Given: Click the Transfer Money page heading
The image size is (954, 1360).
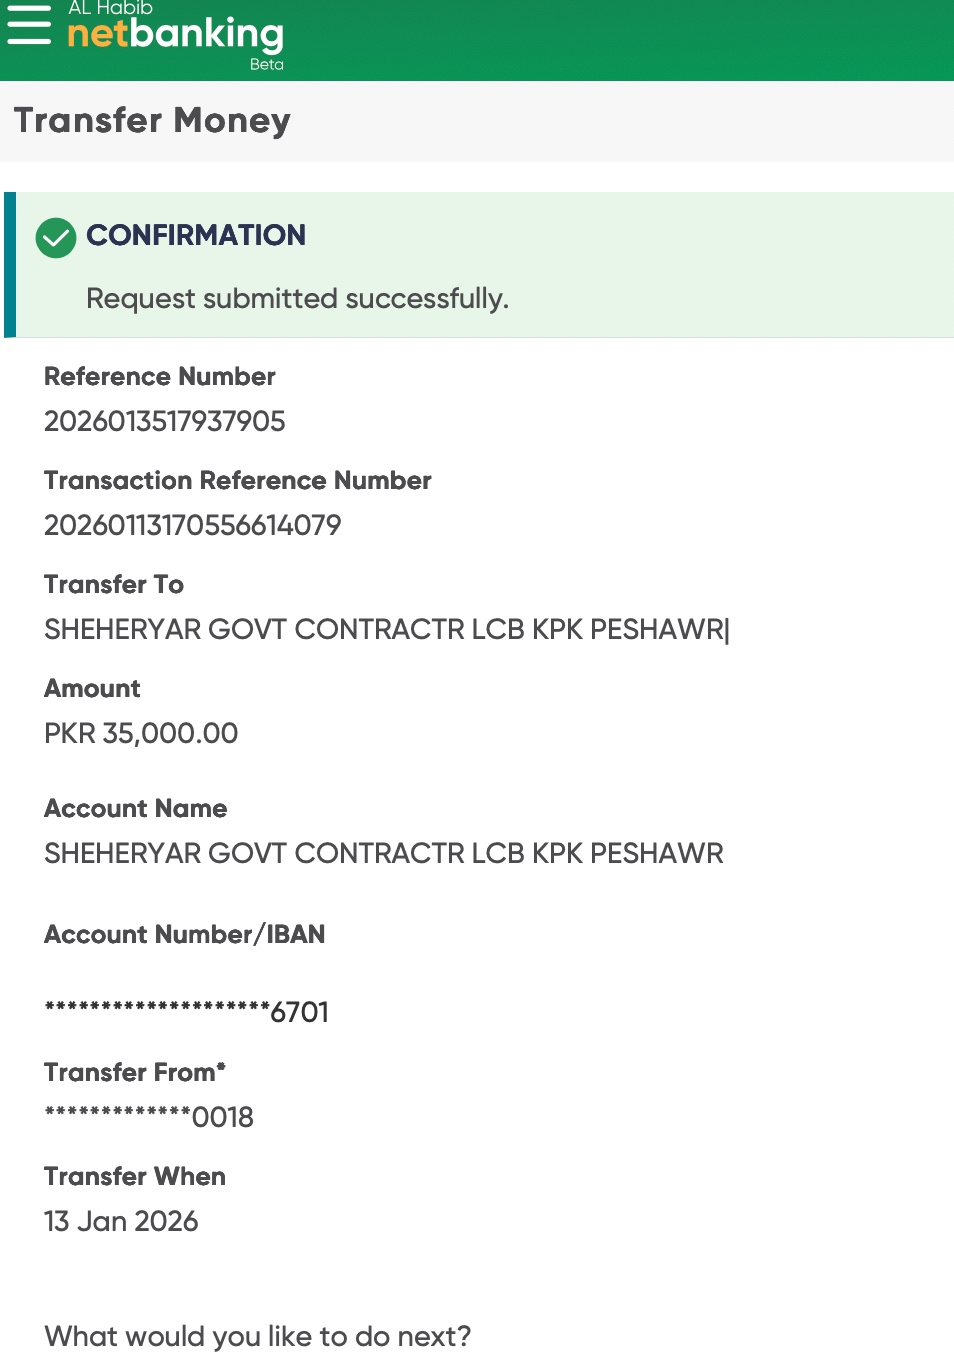Looking at the screenshot, I should pos(152,121).
